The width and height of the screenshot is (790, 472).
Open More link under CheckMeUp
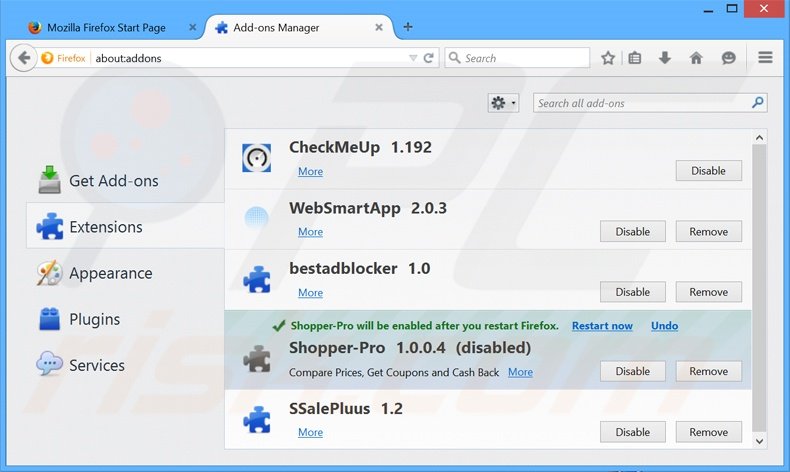tap(310, 171)
